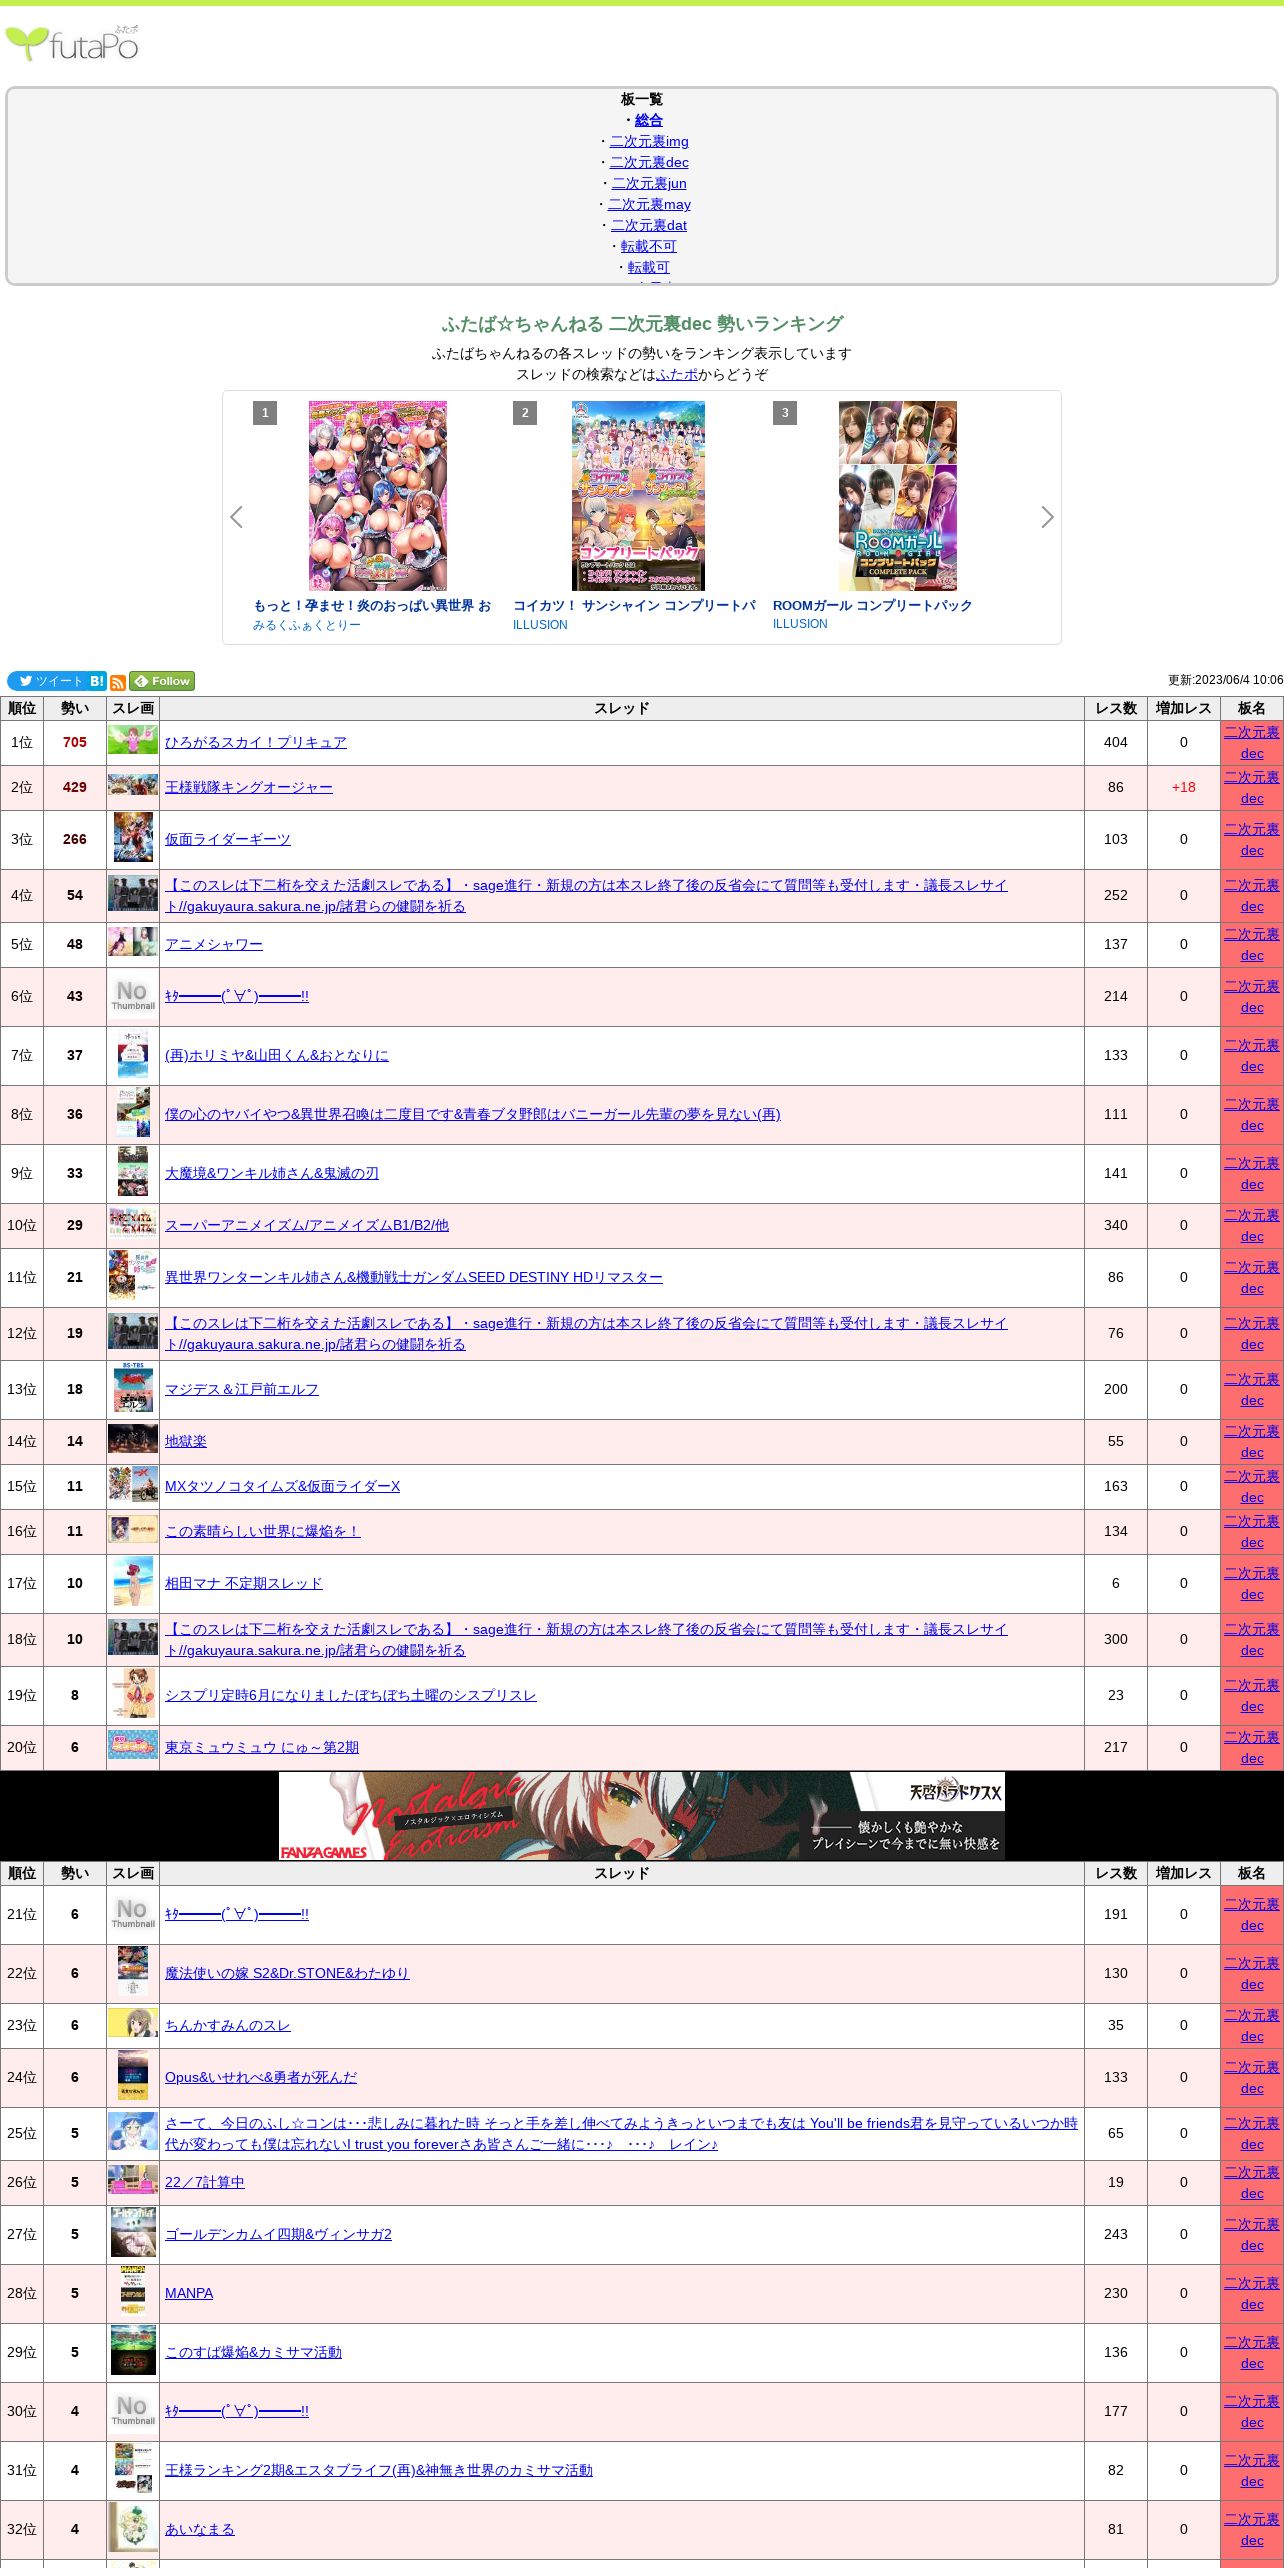The image size is (1284, 2568).
Task: Click the Hatena B! bookmark icon
Action: [x=97, y=681]
